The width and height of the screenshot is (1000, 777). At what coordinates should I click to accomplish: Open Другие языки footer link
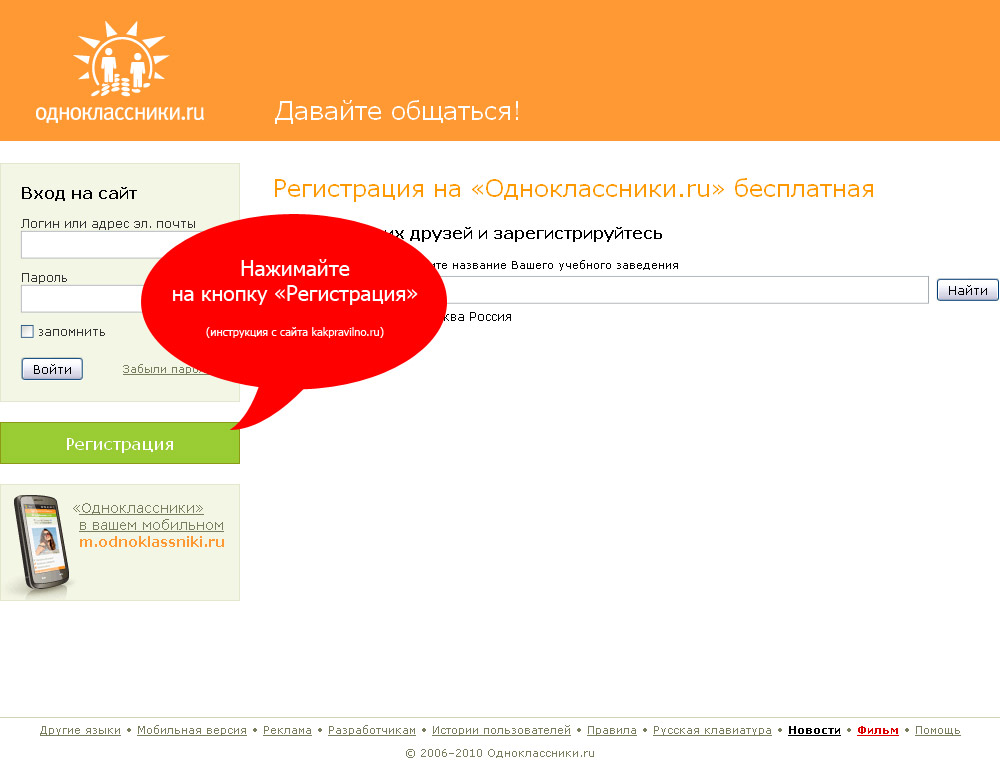(80, 730)
